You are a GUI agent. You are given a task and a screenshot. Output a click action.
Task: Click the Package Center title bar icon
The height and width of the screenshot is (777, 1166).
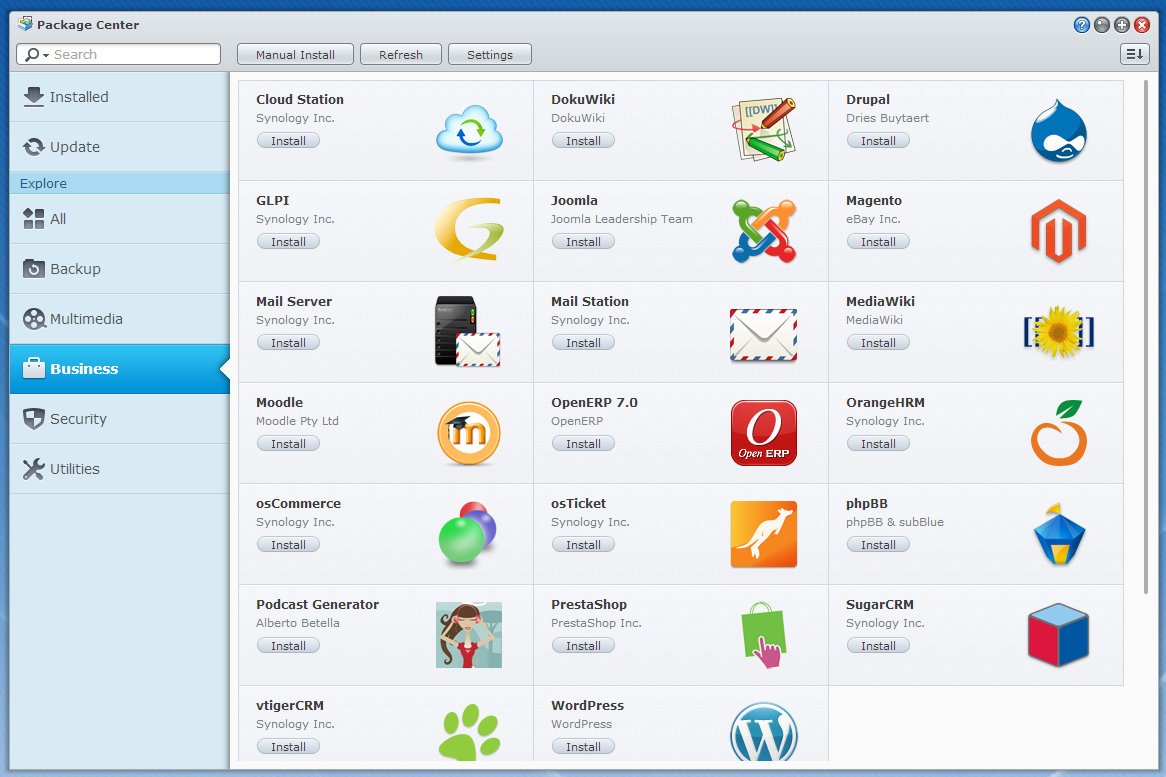pyautogui.click(x=25, y=24)
